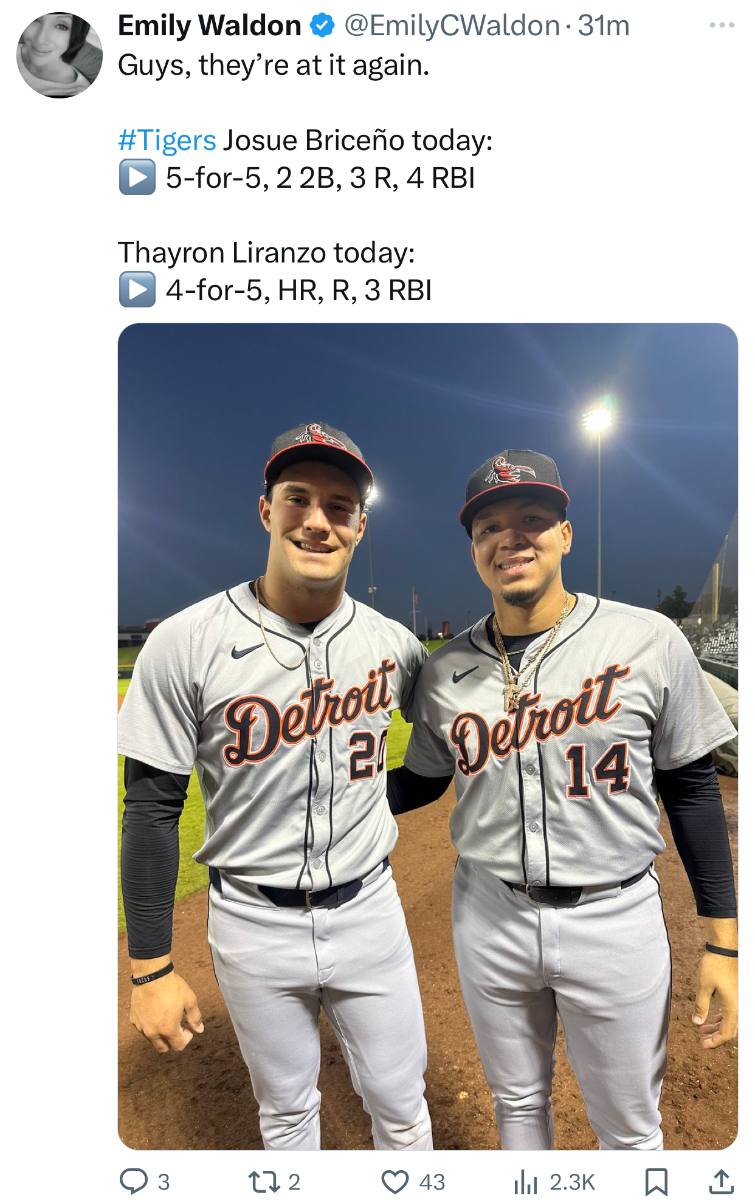The image size is (755, 1200).
Task: Click the Emily Waldon display name
Action: click(x=210, y=25)
